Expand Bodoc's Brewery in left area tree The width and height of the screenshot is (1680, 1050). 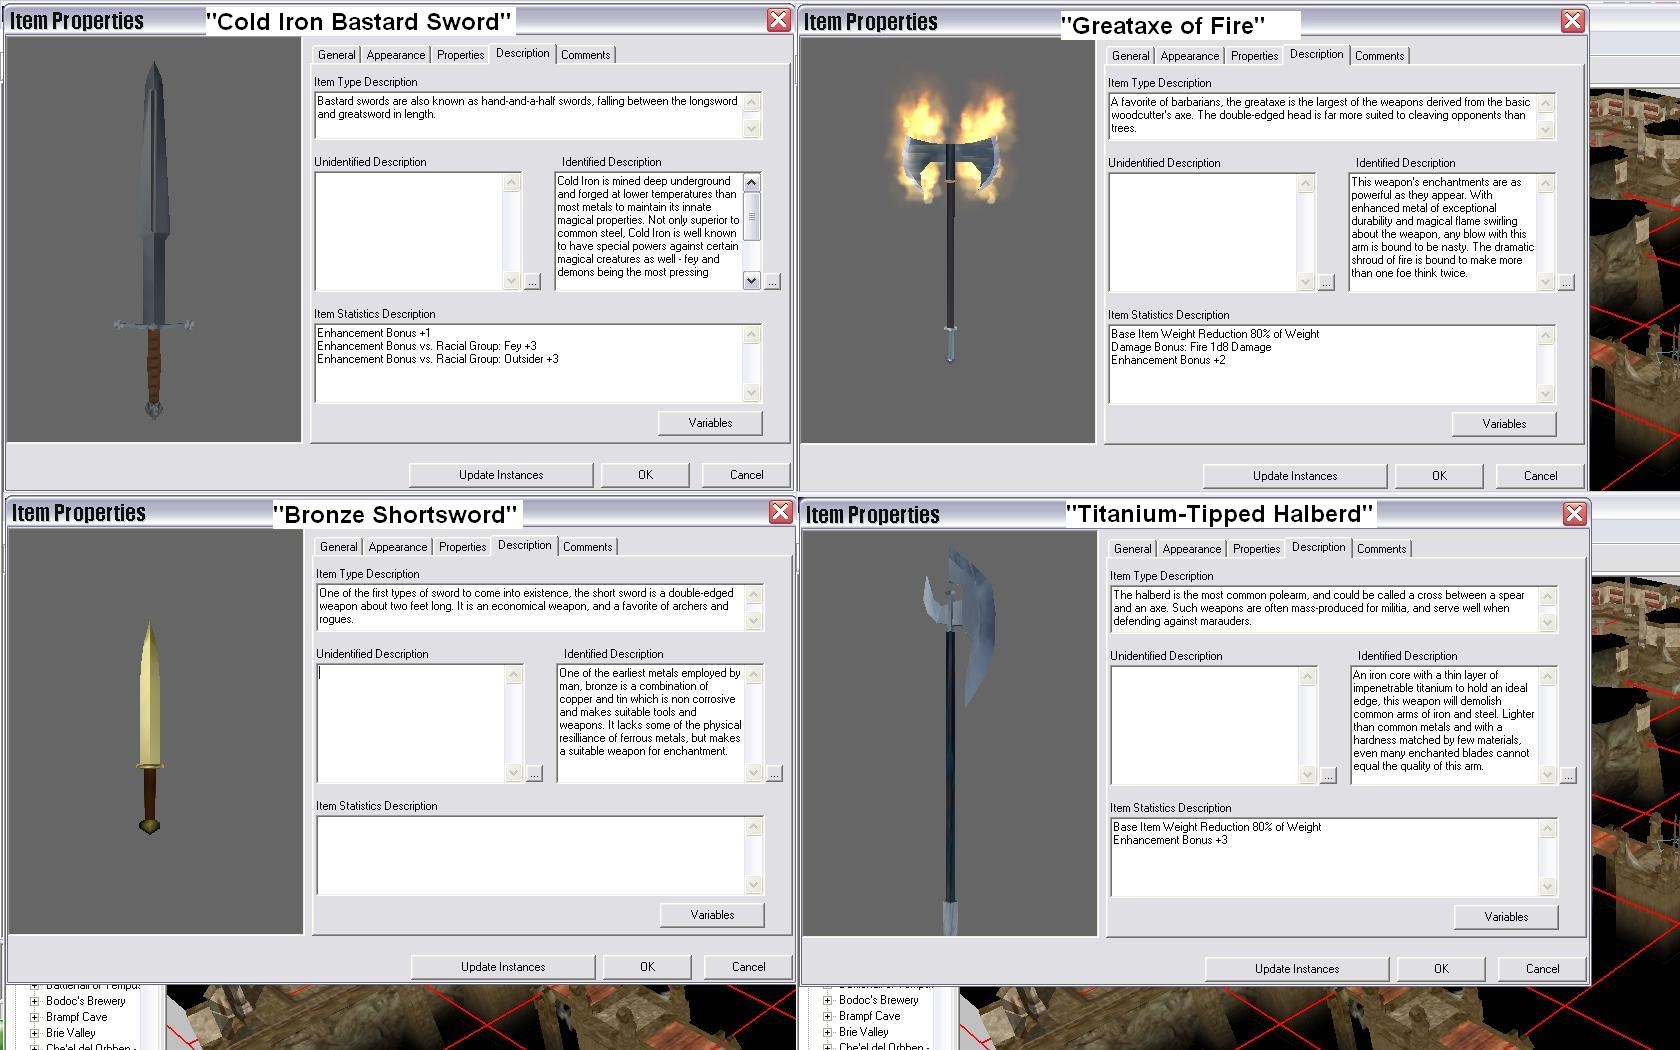[x=34, y=1001]
